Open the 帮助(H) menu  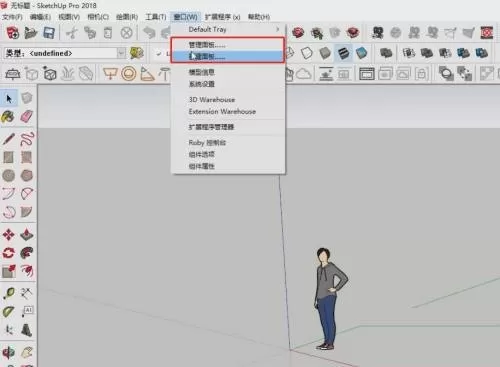259,17
